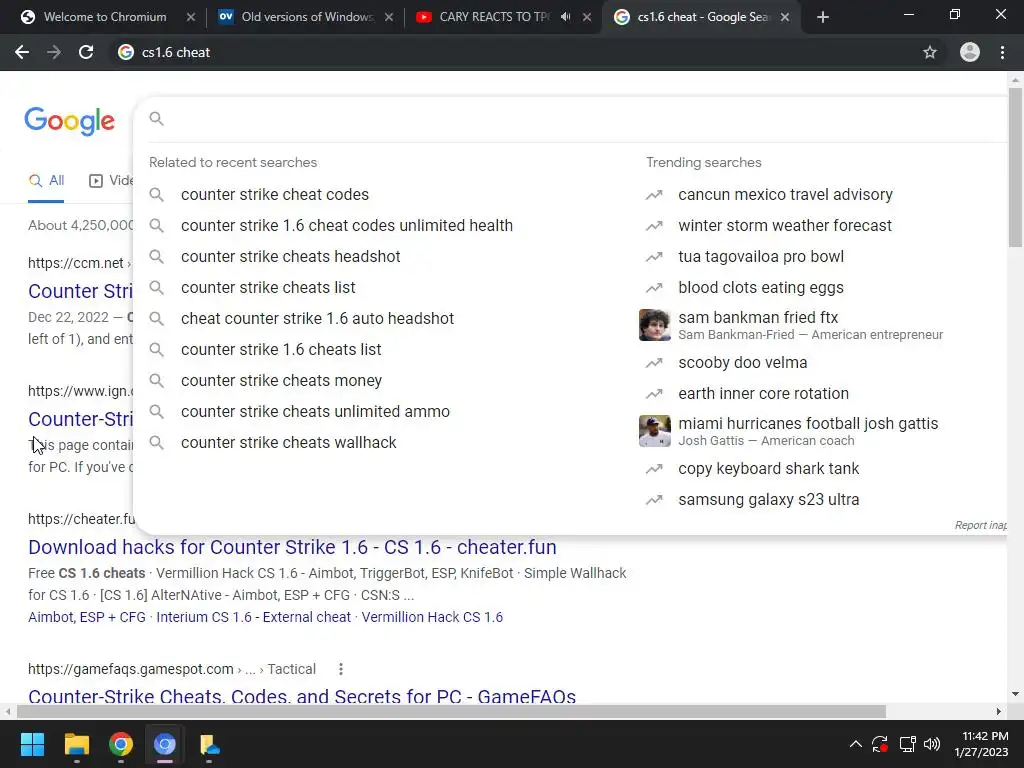This screenshot has height=768, width=1024.
Task: Click the Josh Gattis thumbnail photo
Action: tap(654, 431)
